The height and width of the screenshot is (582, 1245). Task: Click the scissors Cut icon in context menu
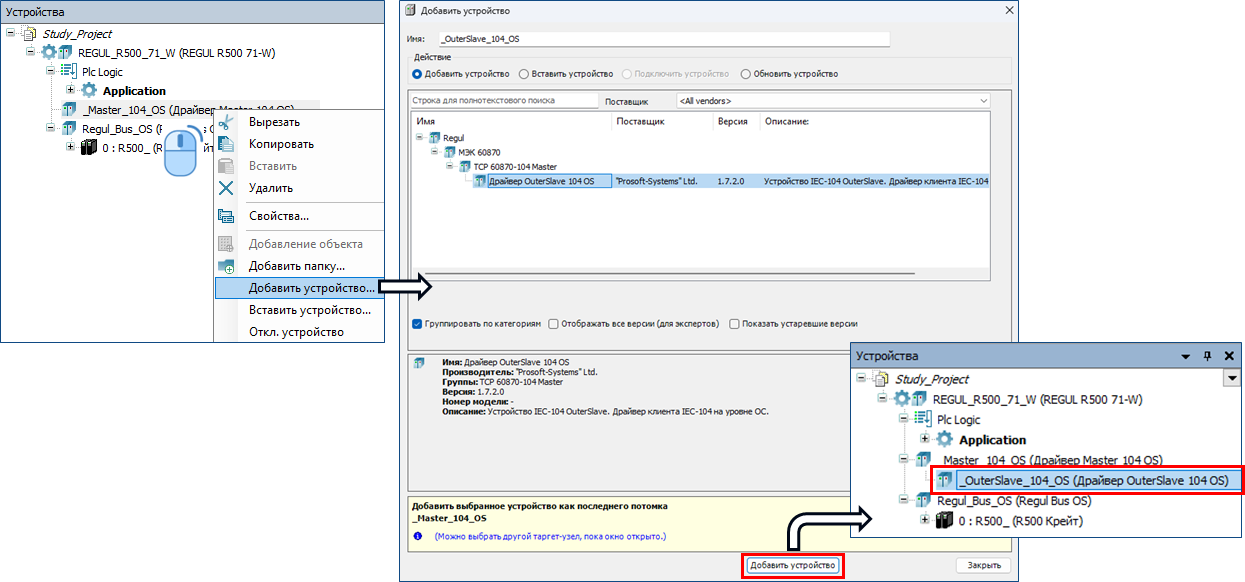click(226, 122)
